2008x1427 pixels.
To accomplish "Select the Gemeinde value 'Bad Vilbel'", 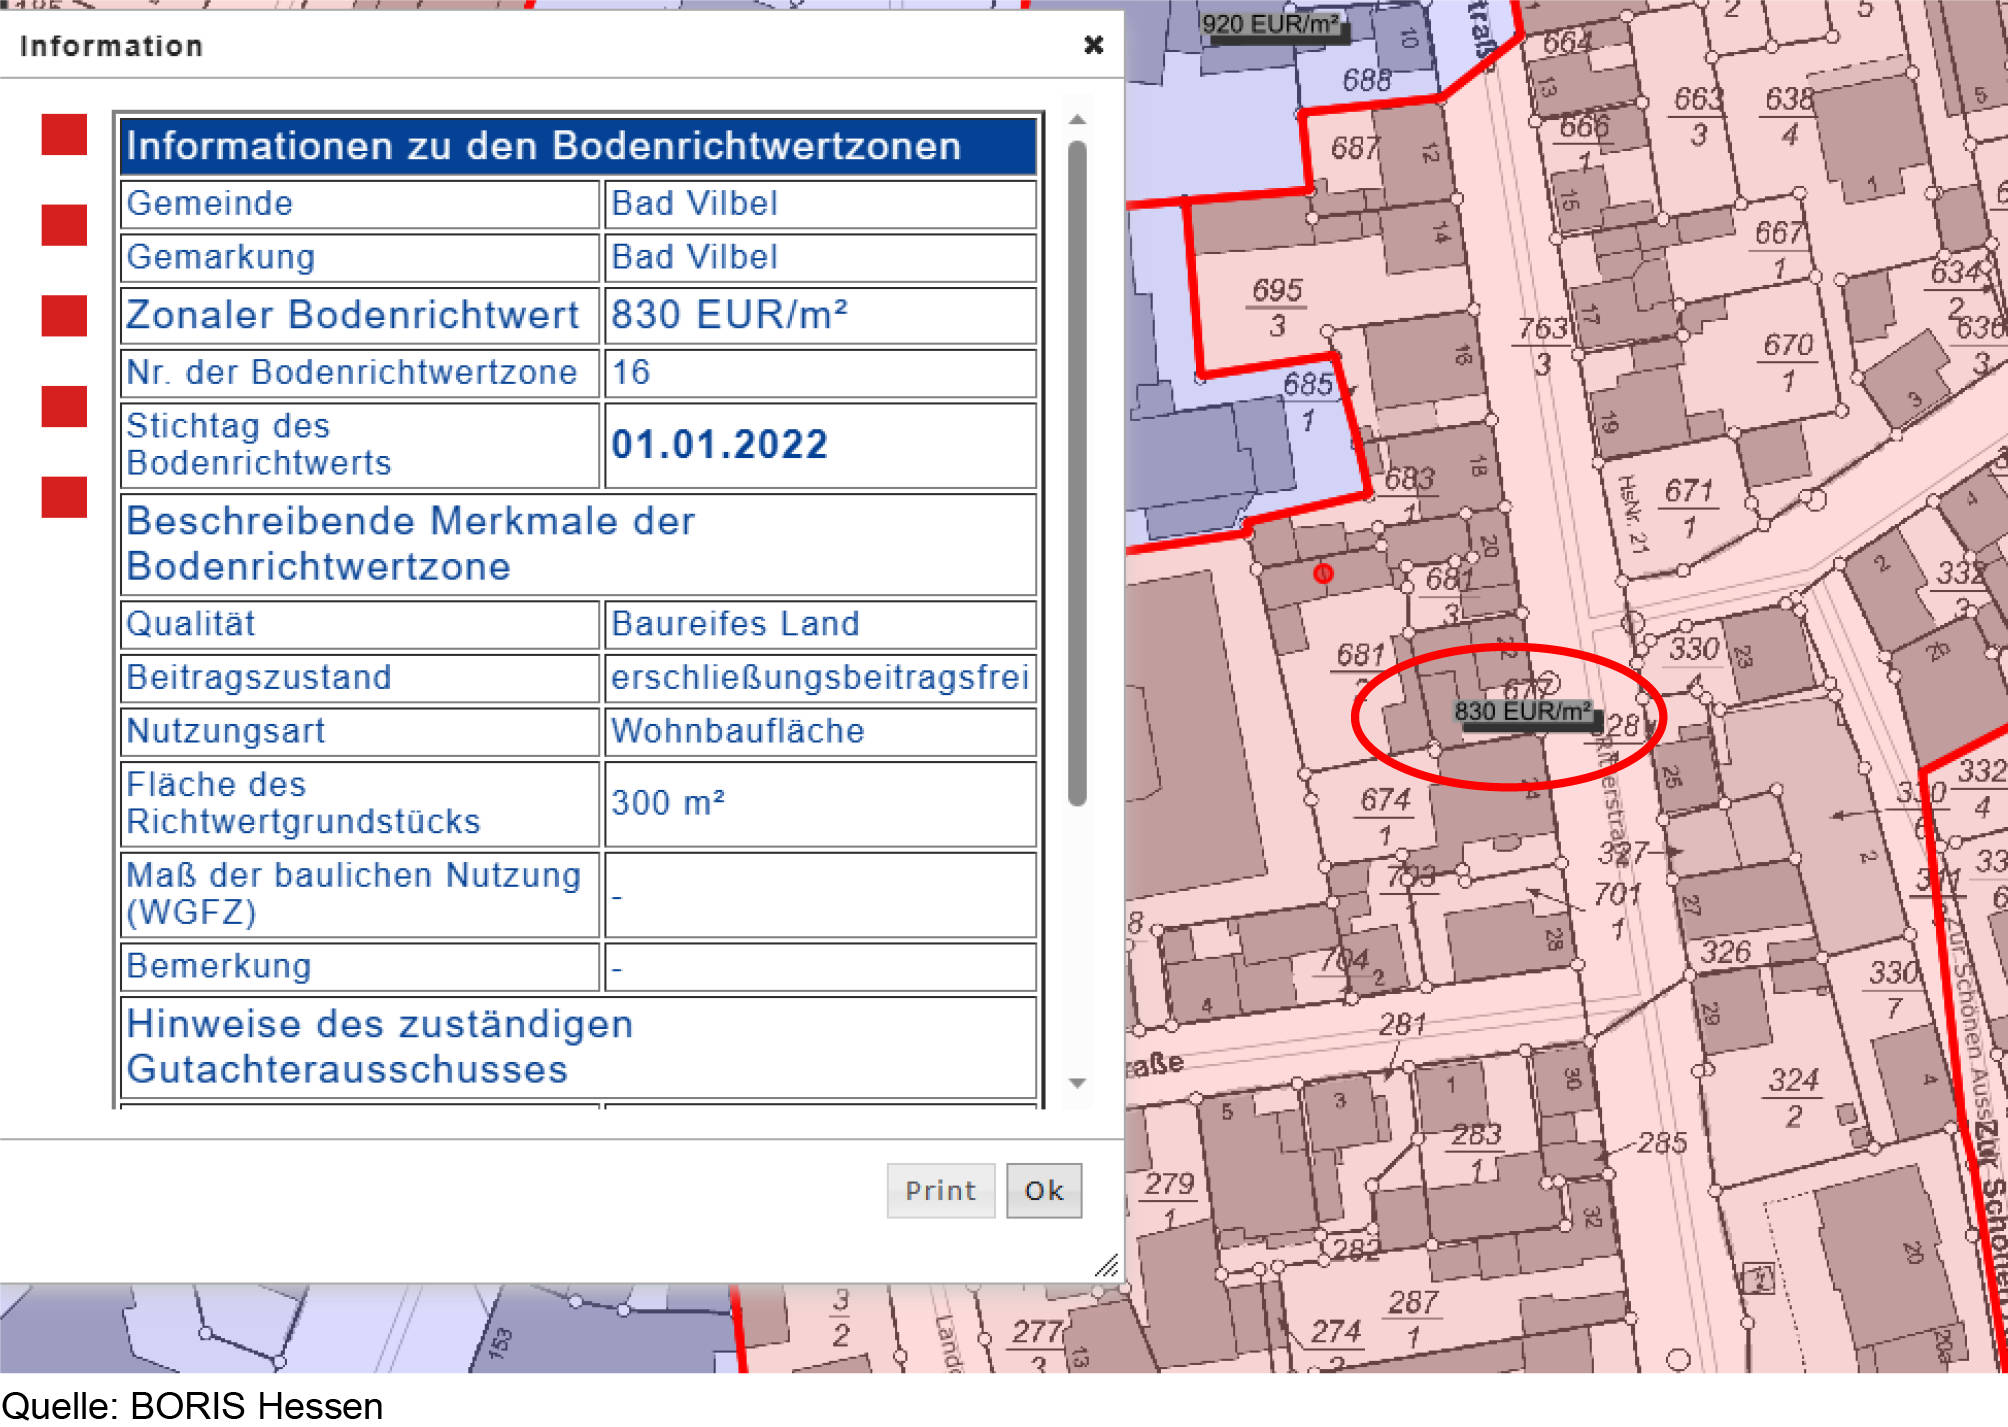I will (x=694, y=203).
